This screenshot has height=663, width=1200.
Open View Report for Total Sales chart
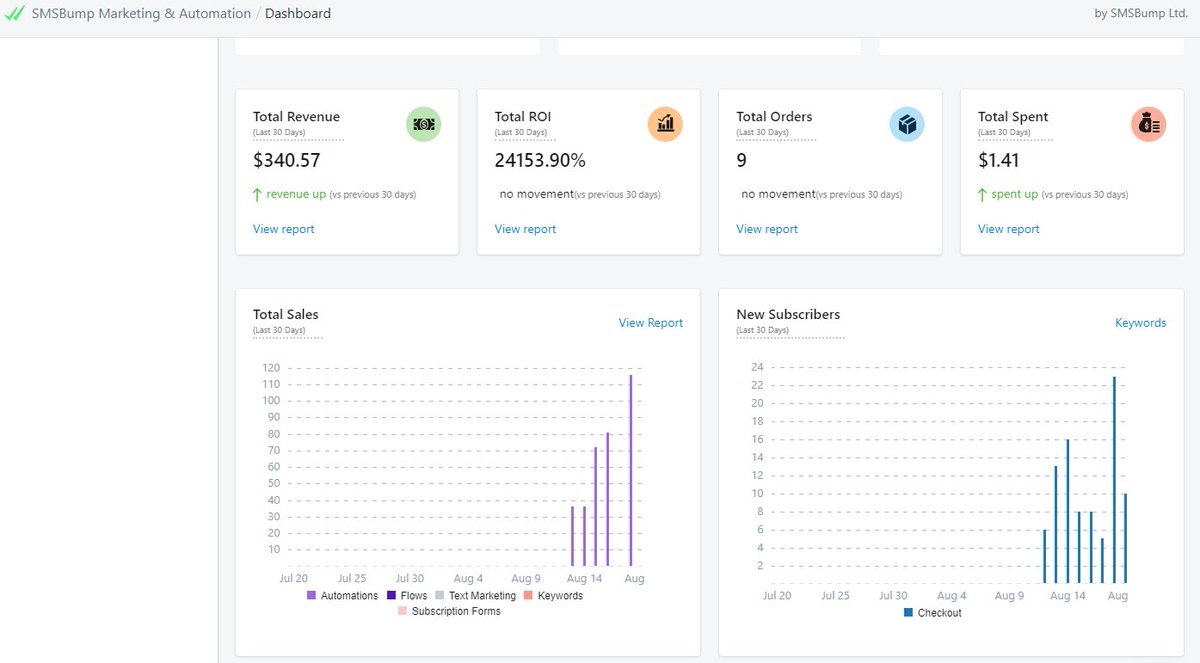click(x=651, y=323)
